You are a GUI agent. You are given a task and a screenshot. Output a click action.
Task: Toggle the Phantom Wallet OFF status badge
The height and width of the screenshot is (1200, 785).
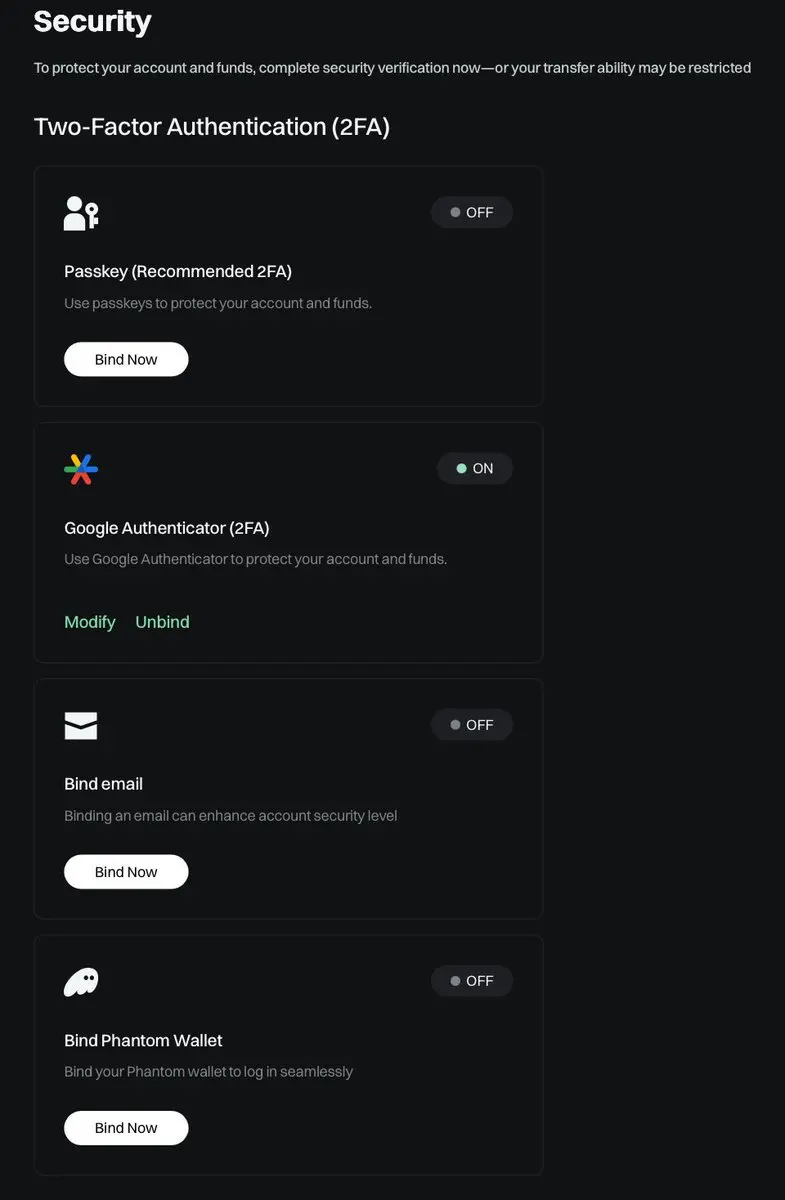click(472, 981)
